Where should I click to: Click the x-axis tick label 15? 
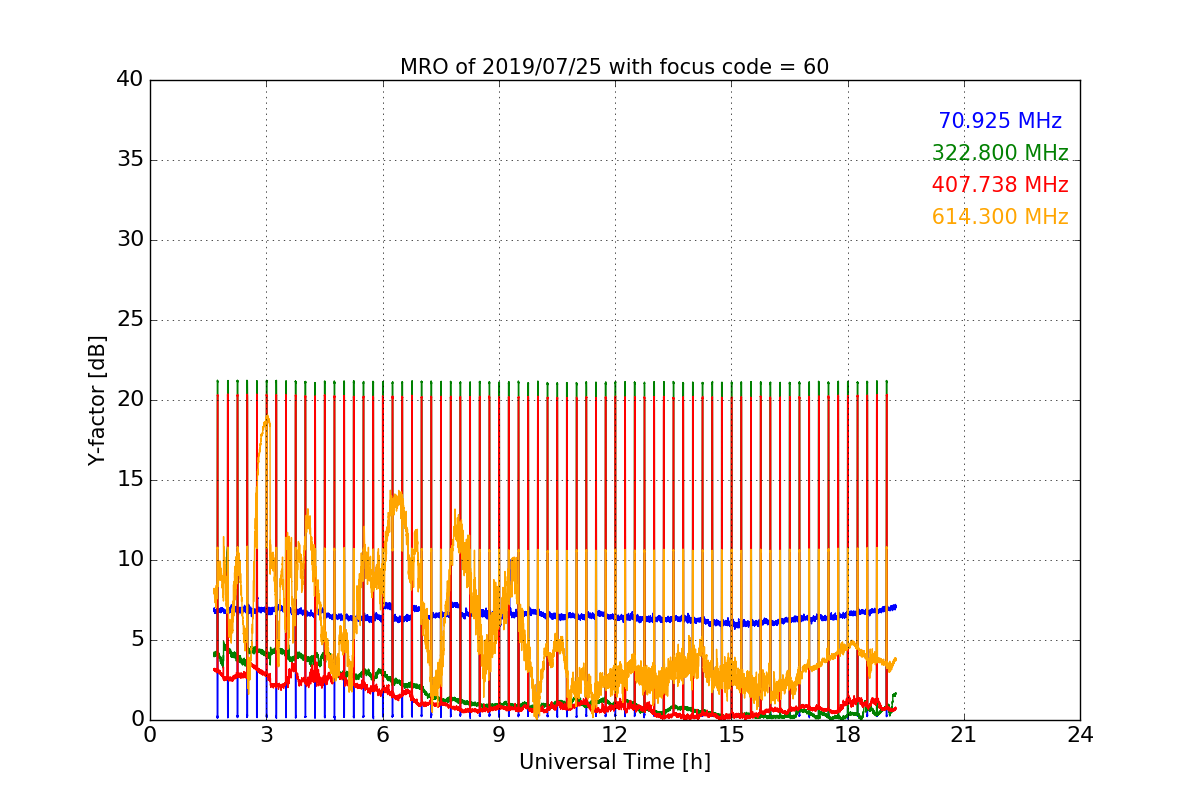pos(731,735)
